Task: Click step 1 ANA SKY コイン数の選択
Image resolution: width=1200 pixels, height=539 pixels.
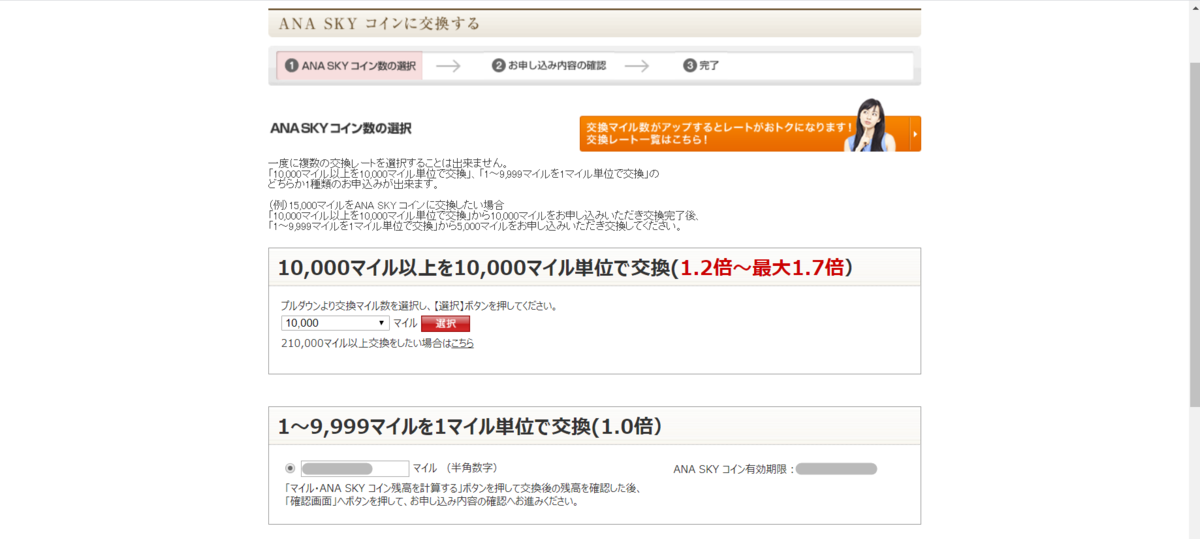Action: tap(350, 66)
